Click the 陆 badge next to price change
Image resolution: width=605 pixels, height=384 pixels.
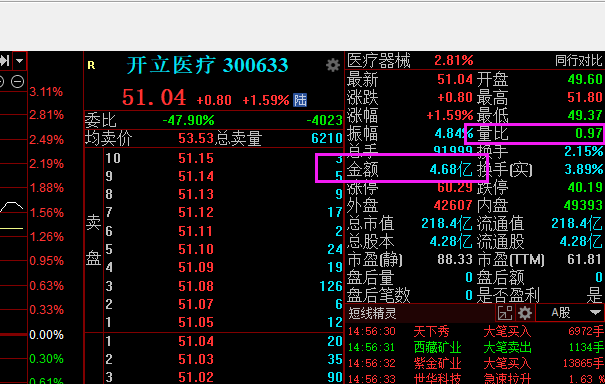pos(300,100)
